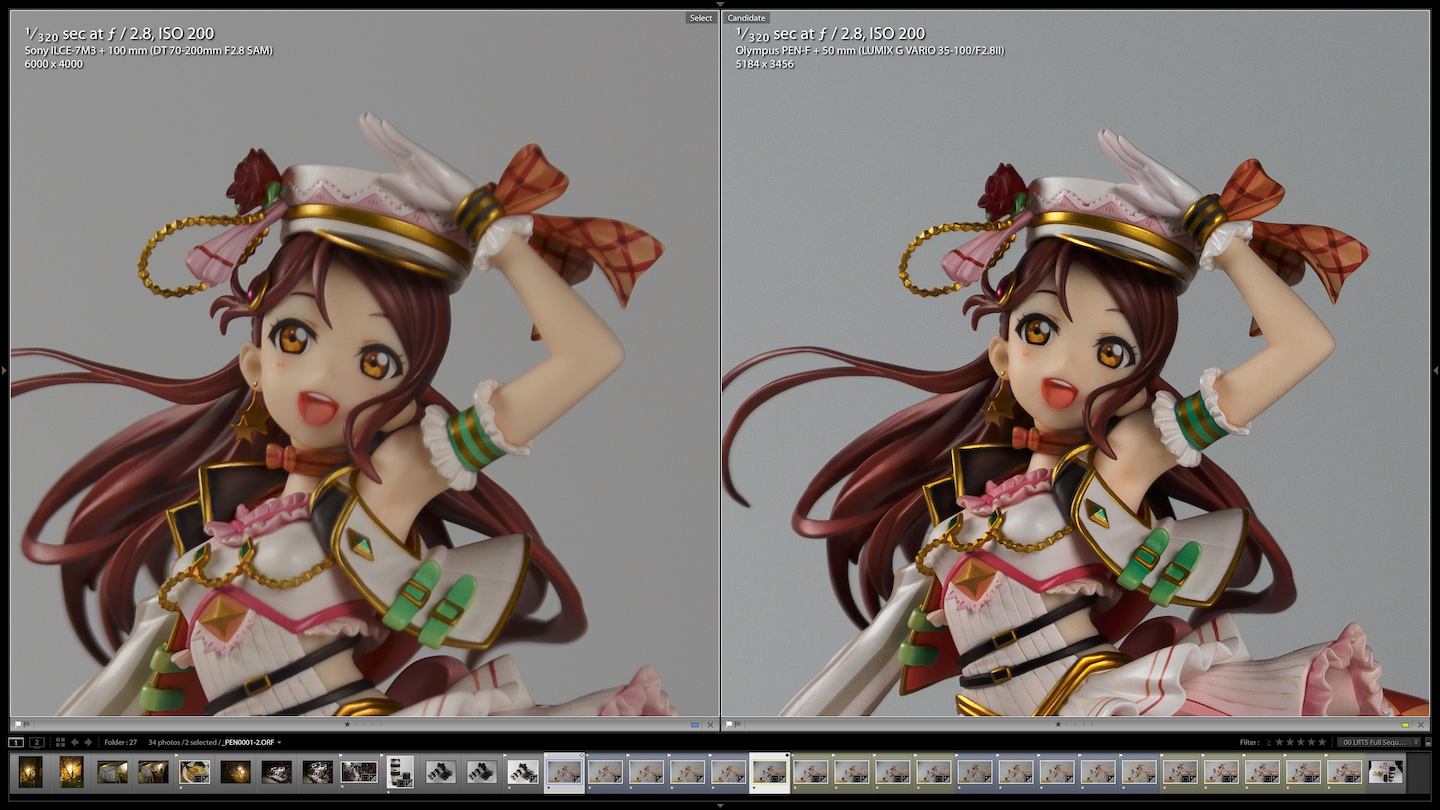
Task: Open the 00 LRT5 Full Sequ... filter preset dropdown
Action: pos(1380,742)
